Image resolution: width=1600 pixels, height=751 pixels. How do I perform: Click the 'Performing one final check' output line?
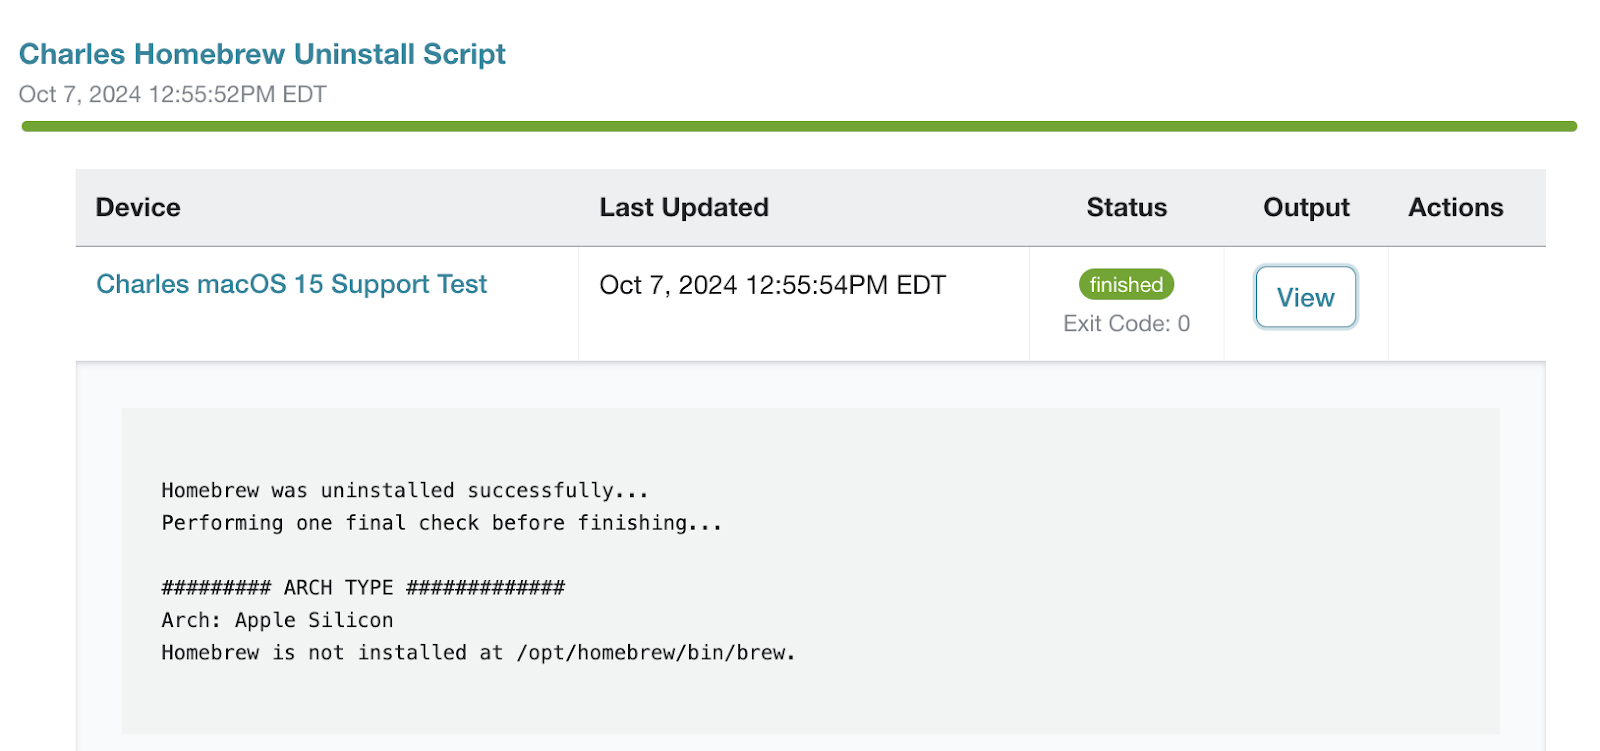441,523
